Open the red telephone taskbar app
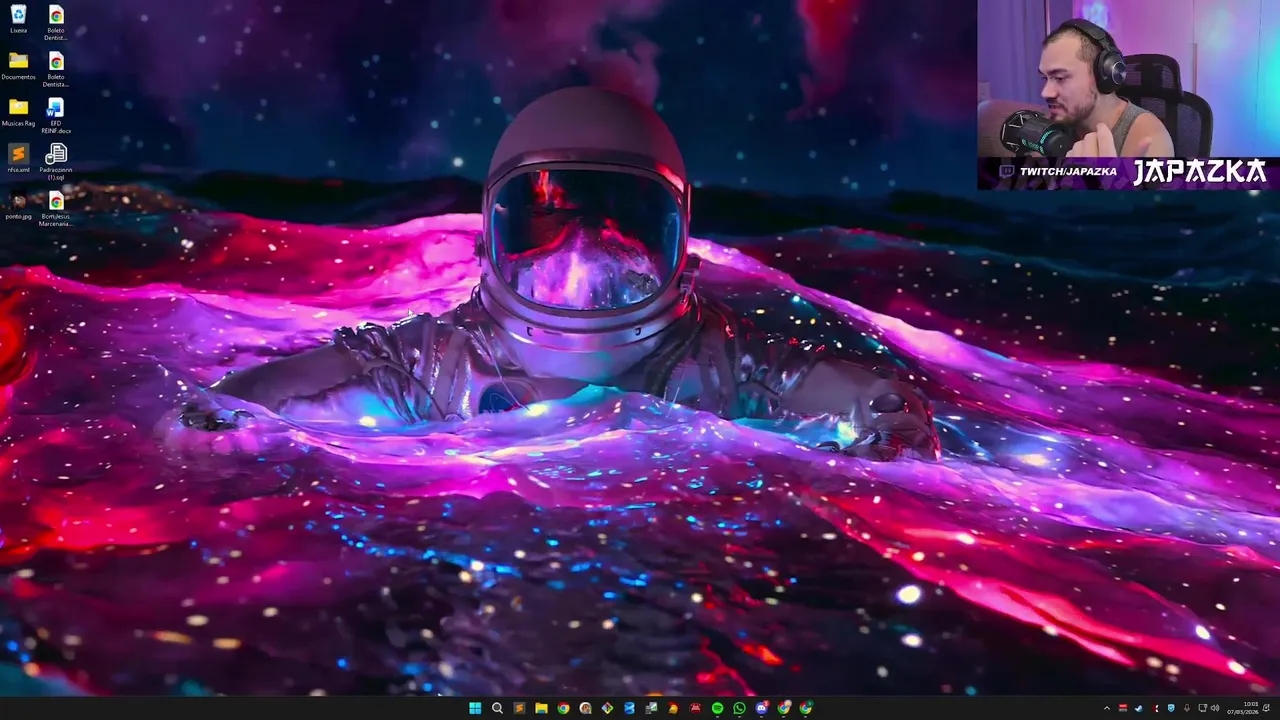The image size is (1280, 720). click(x=696, y=708)
